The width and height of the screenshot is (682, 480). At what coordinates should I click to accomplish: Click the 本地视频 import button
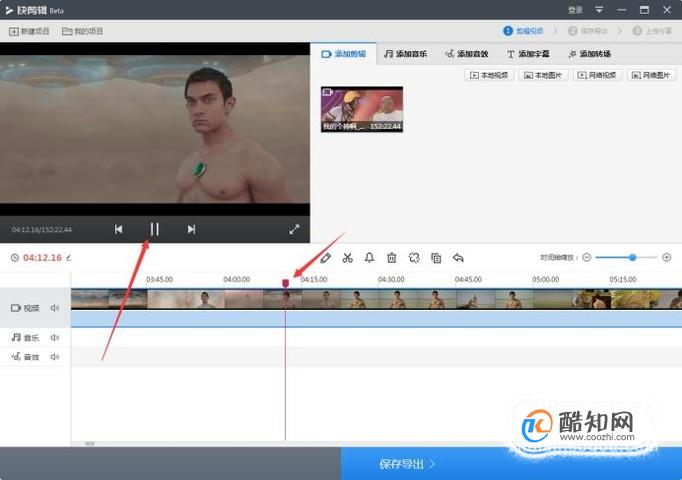coord(489,75)
